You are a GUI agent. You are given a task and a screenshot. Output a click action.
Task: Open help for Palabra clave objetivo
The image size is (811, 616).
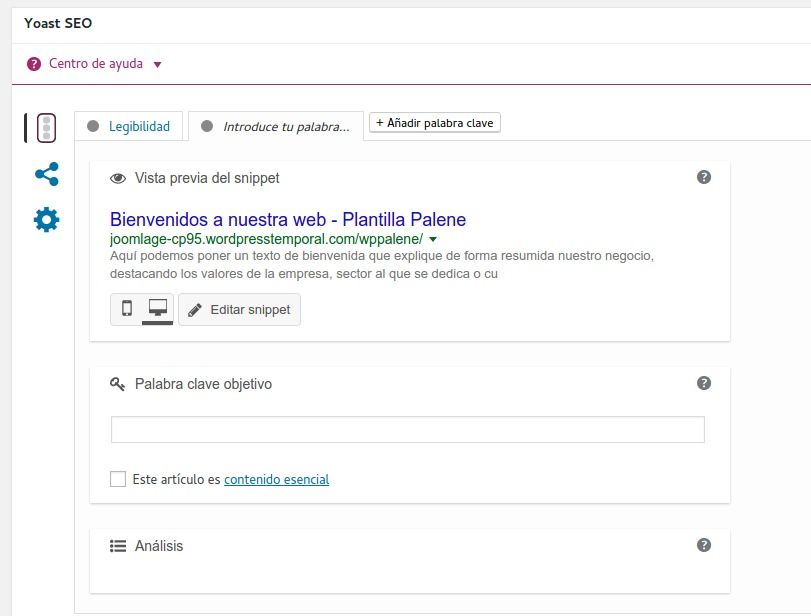(x=703, y=383)
